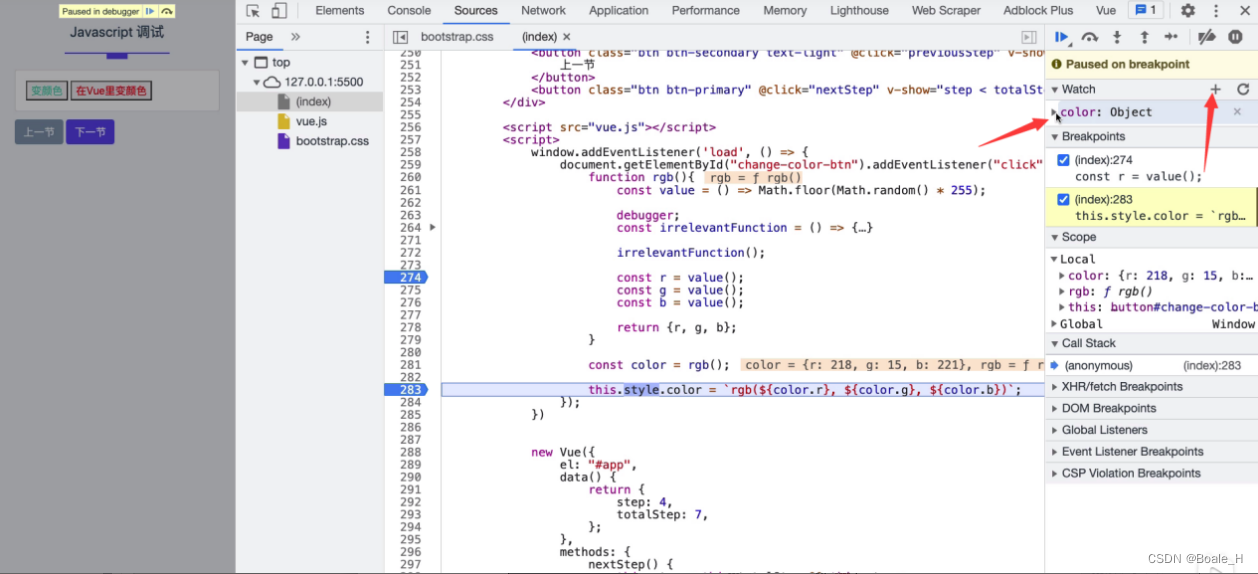The height and width of the screenshot is (574, 1258).
Task: Go to next section 下一节
Action: [x=90, y=132]
